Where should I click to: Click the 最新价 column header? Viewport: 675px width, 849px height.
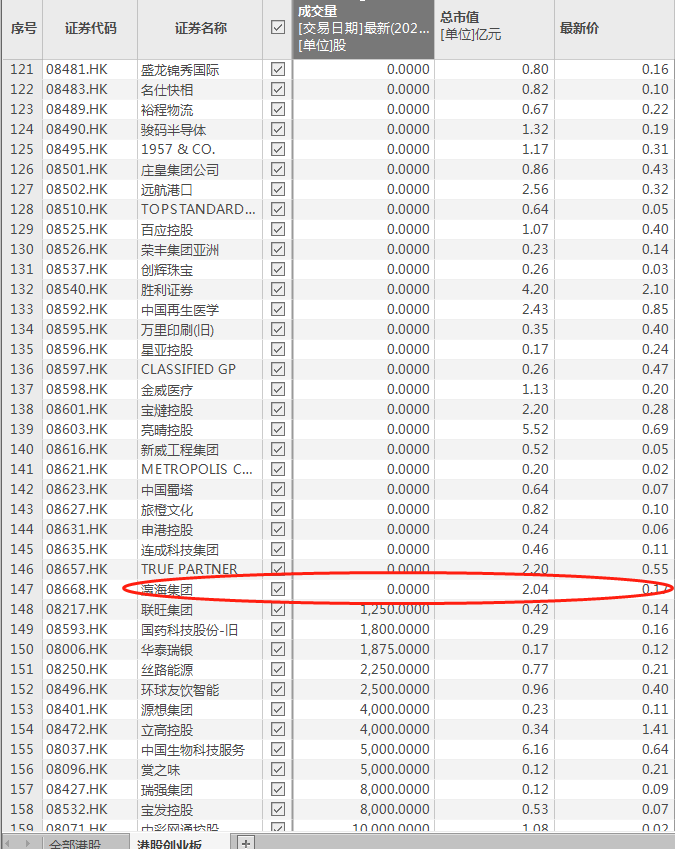(x=614, y=28)
